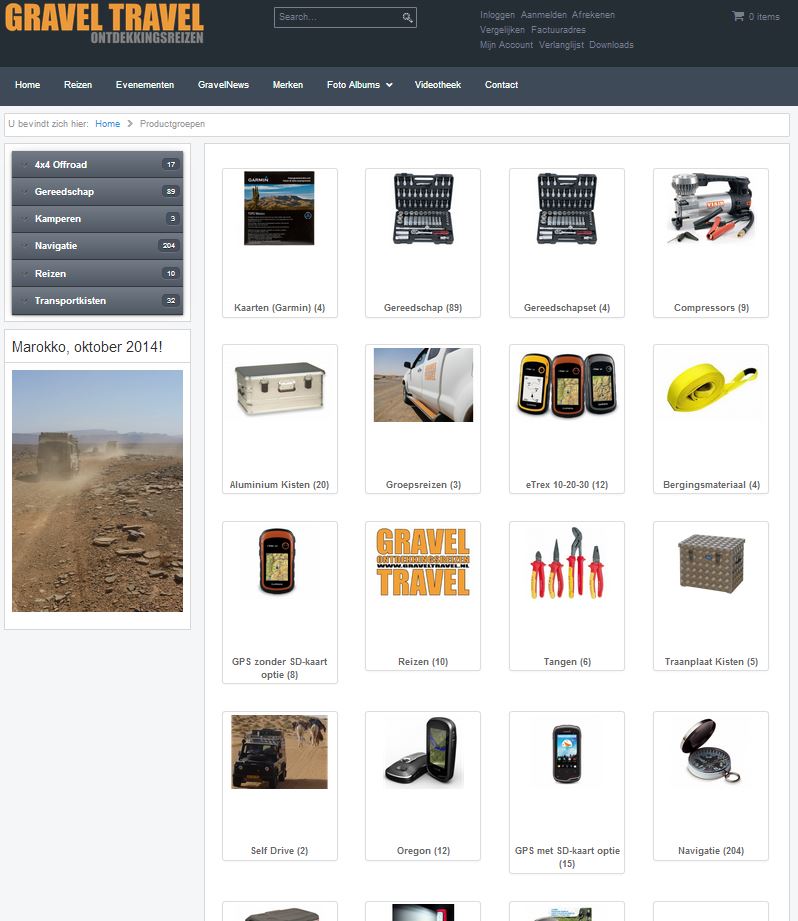This screenshot has height=921, width=798.
Task: Click the Navigatie (204) label
Action: coord(711,851)
